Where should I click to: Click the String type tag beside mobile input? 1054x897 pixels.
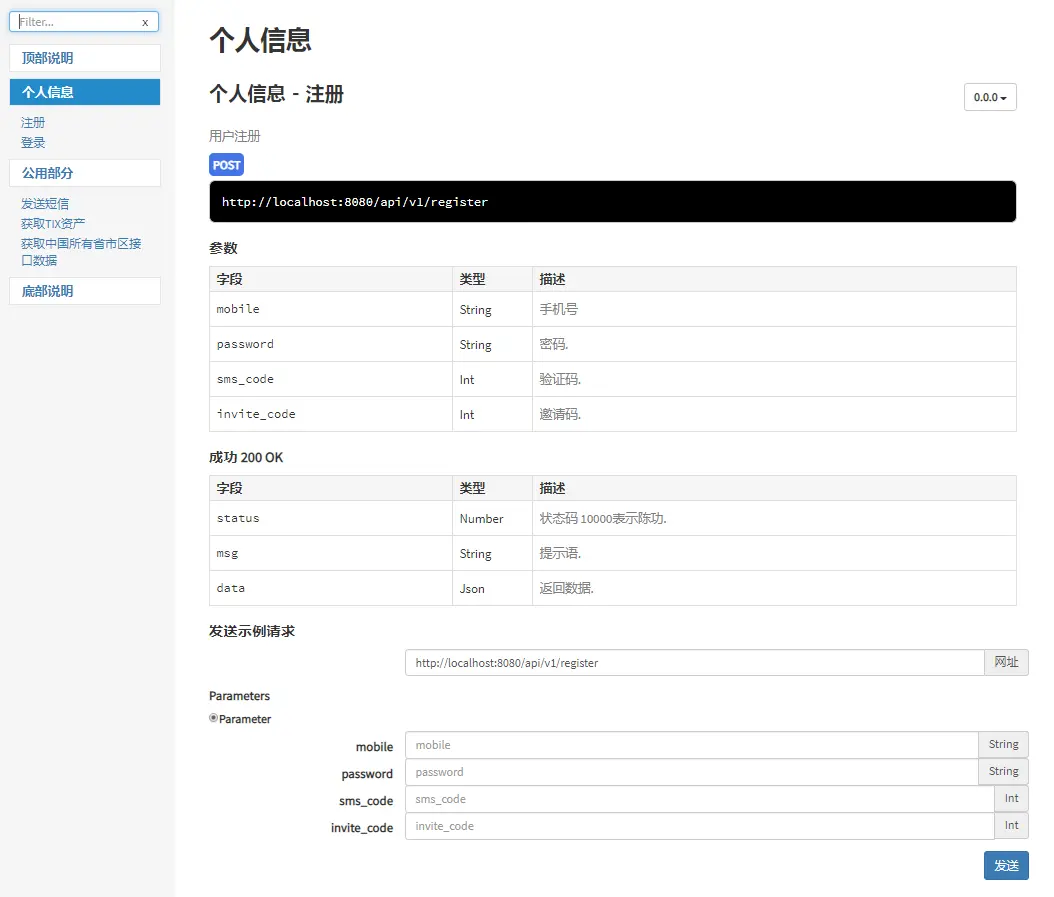pyautogui.click(x=1004, y=744)
